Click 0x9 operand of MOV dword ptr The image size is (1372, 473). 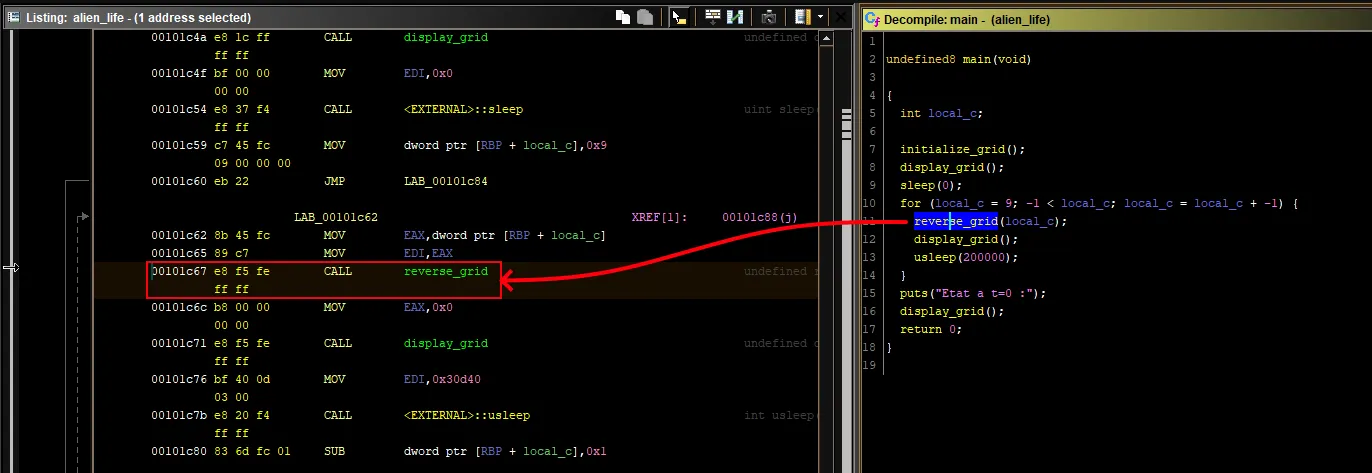597,145
